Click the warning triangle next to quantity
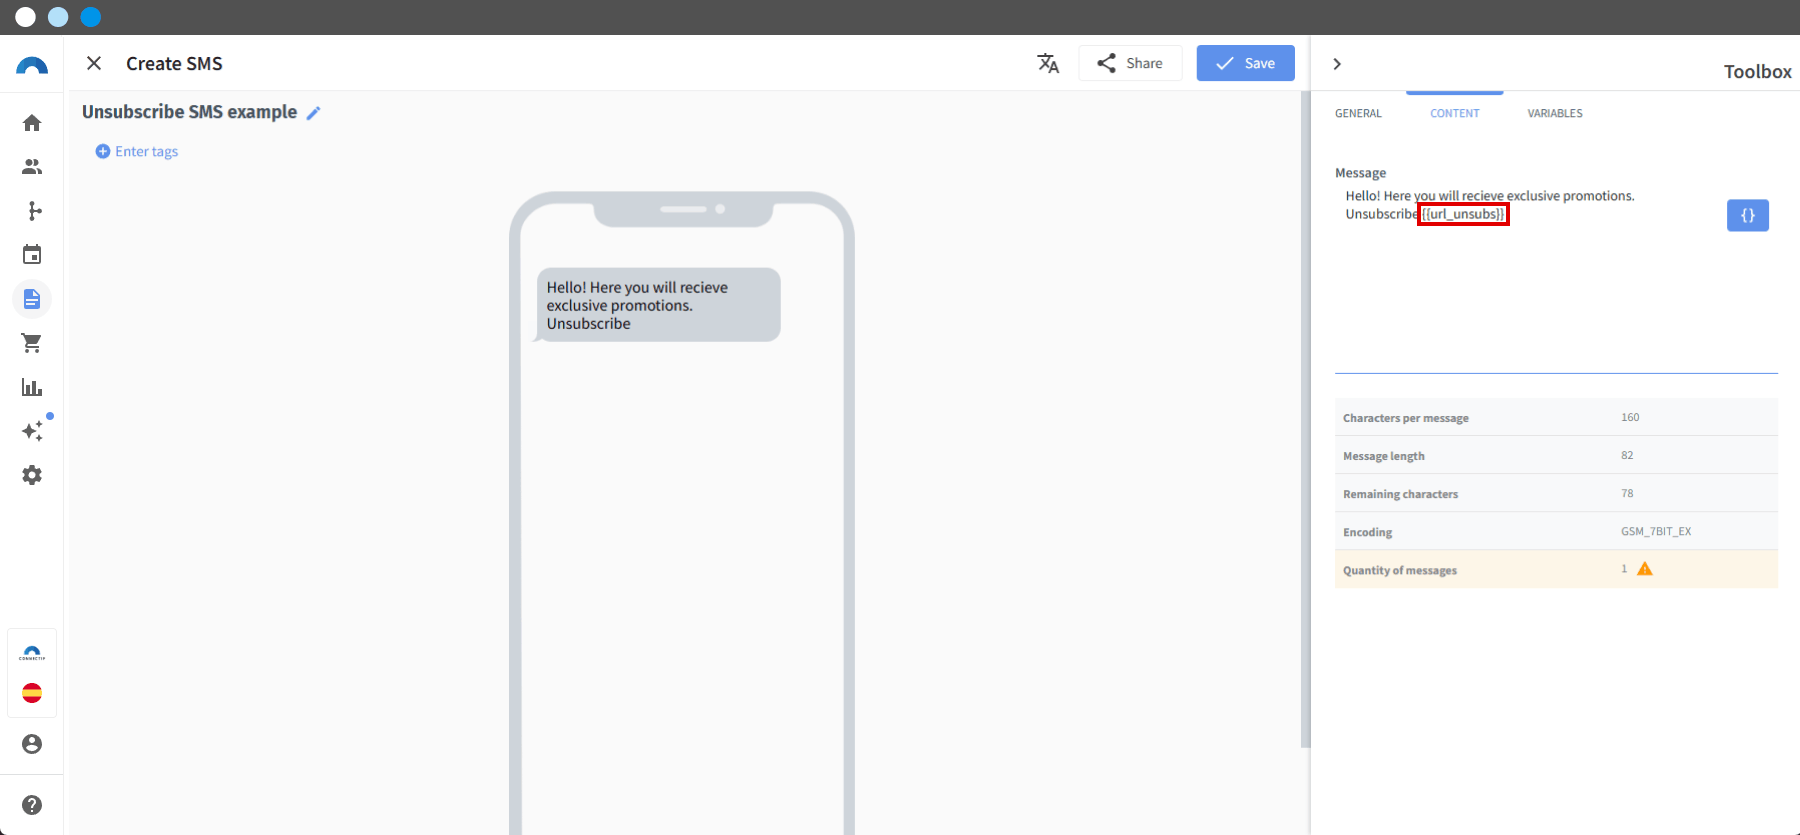The width and height of the screenshot is (1800, 835). click(1645, 569)
